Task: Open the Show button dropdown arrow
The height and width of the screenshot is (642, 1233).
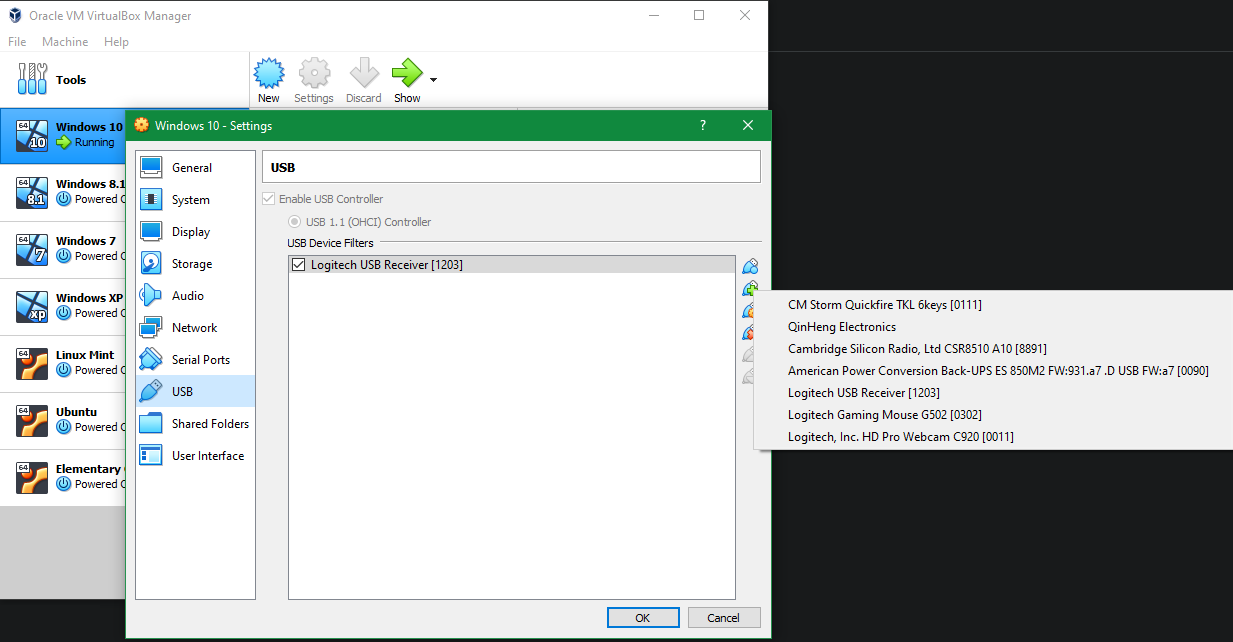Action: (431, 79)
